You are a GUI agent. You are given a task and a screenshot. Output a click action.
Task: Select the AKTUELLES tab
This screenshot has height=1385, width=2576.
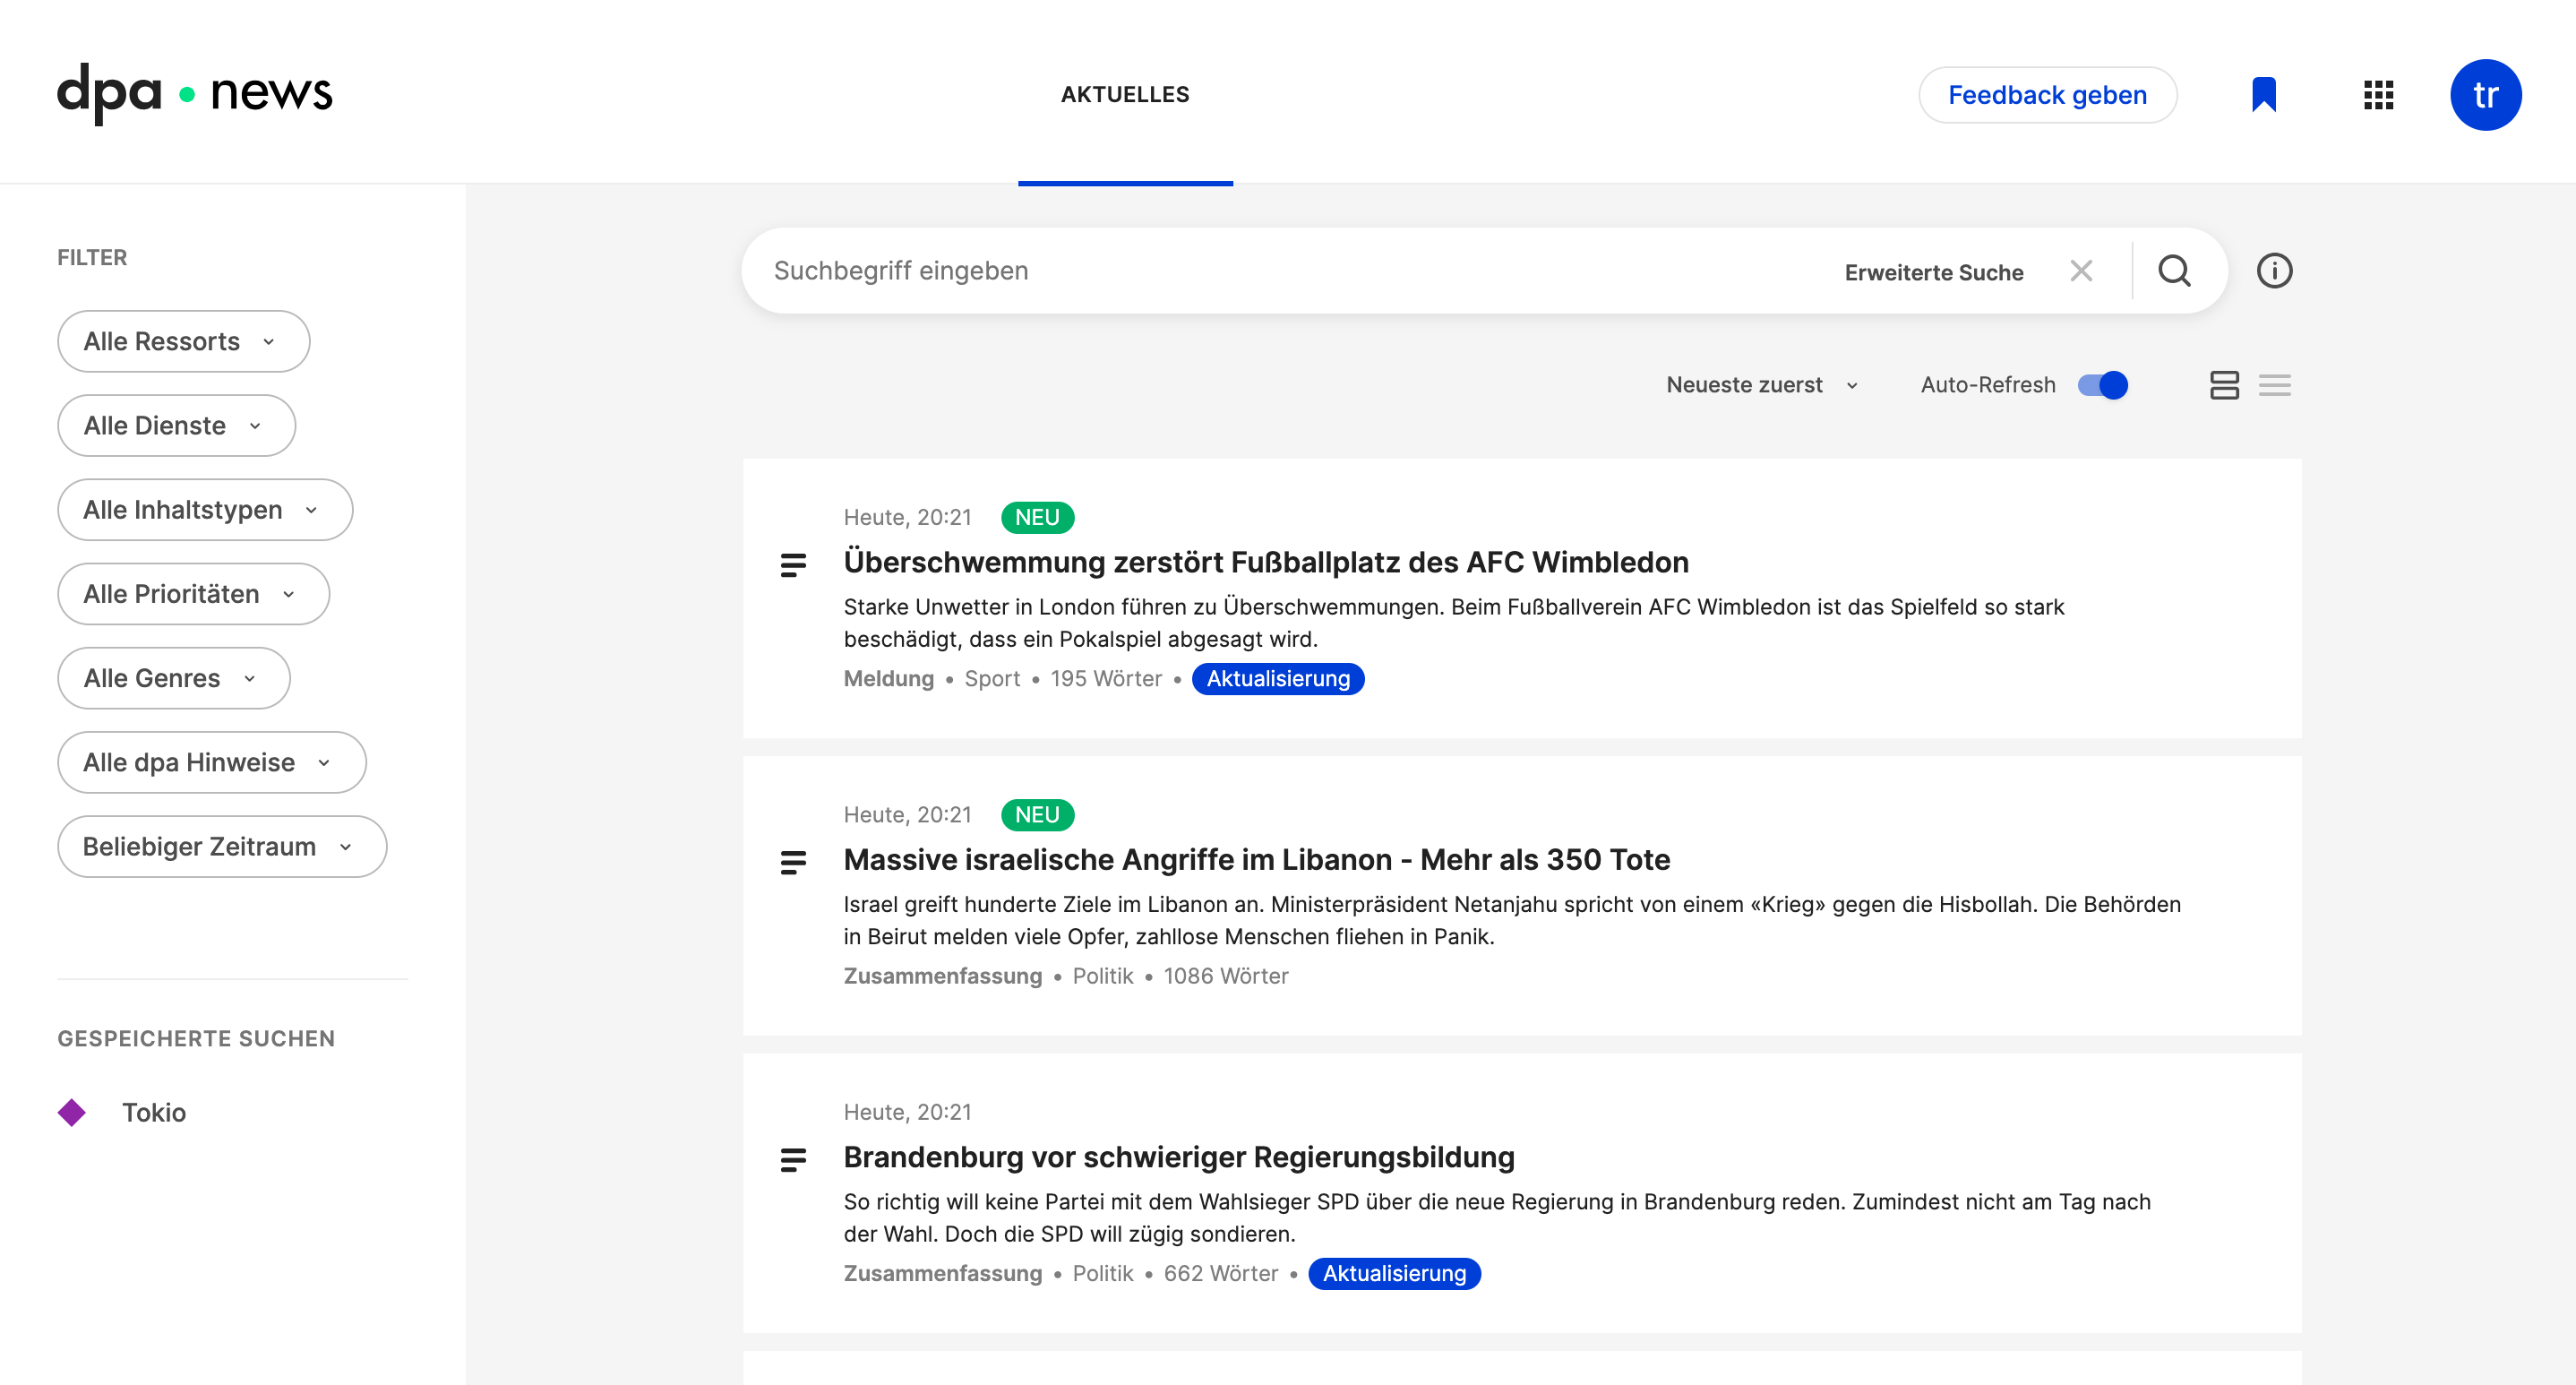click(x=1125, y=94)
